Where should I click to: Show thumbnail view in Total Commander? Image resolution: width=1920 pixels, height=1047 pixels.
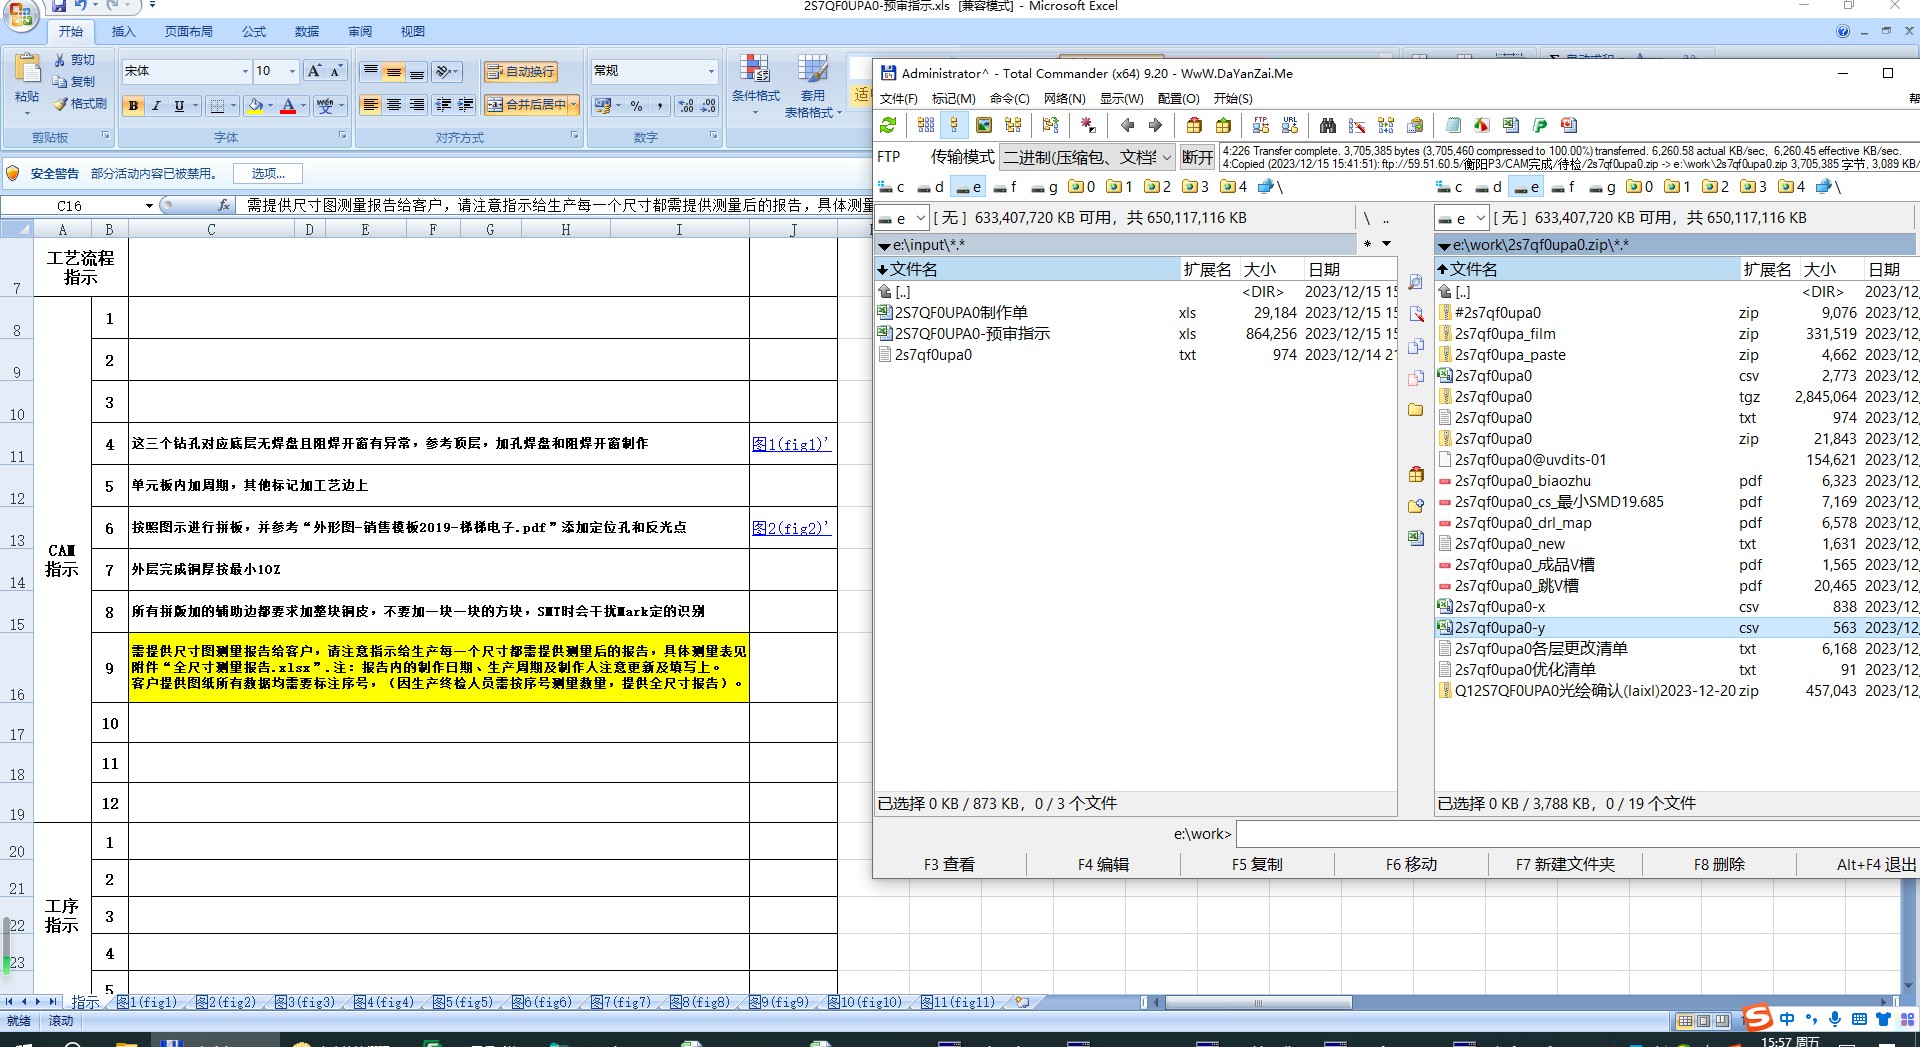point(984,125)
